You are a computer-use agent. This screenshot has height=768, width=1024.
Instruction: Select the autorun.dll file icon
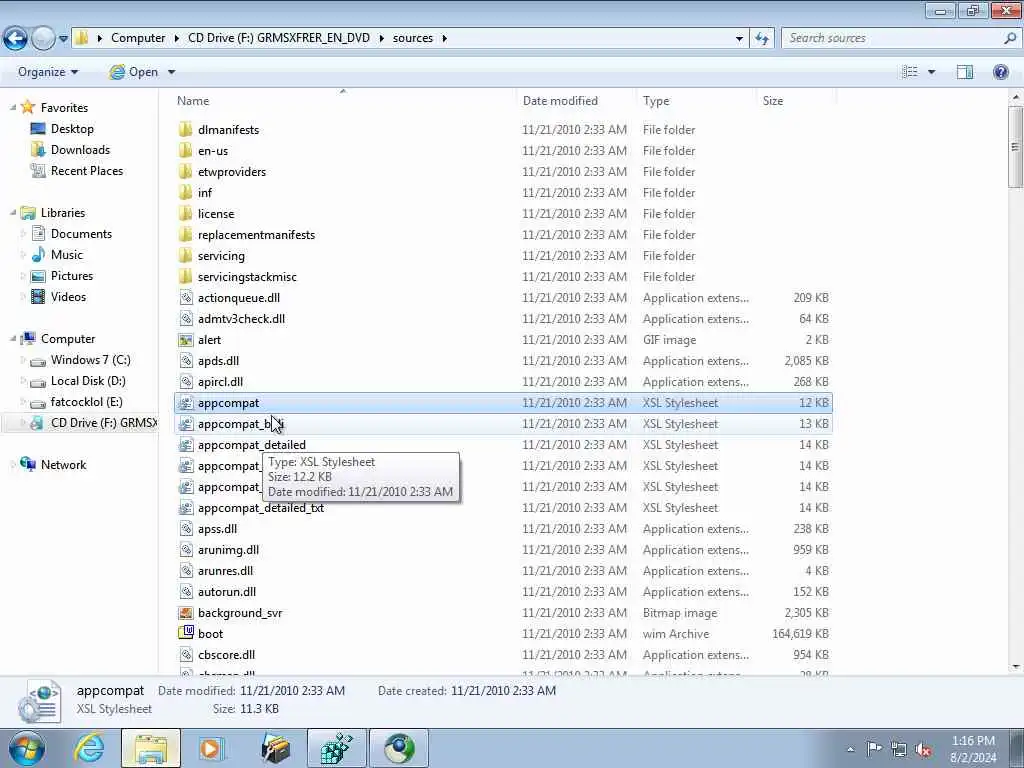click(186, 592)
